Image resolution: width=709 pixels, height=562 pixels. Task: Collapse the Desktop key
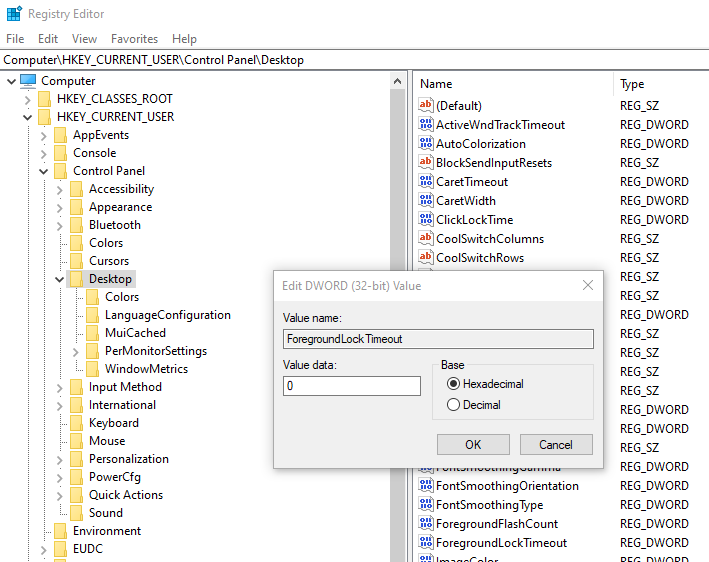coord(60,279)
